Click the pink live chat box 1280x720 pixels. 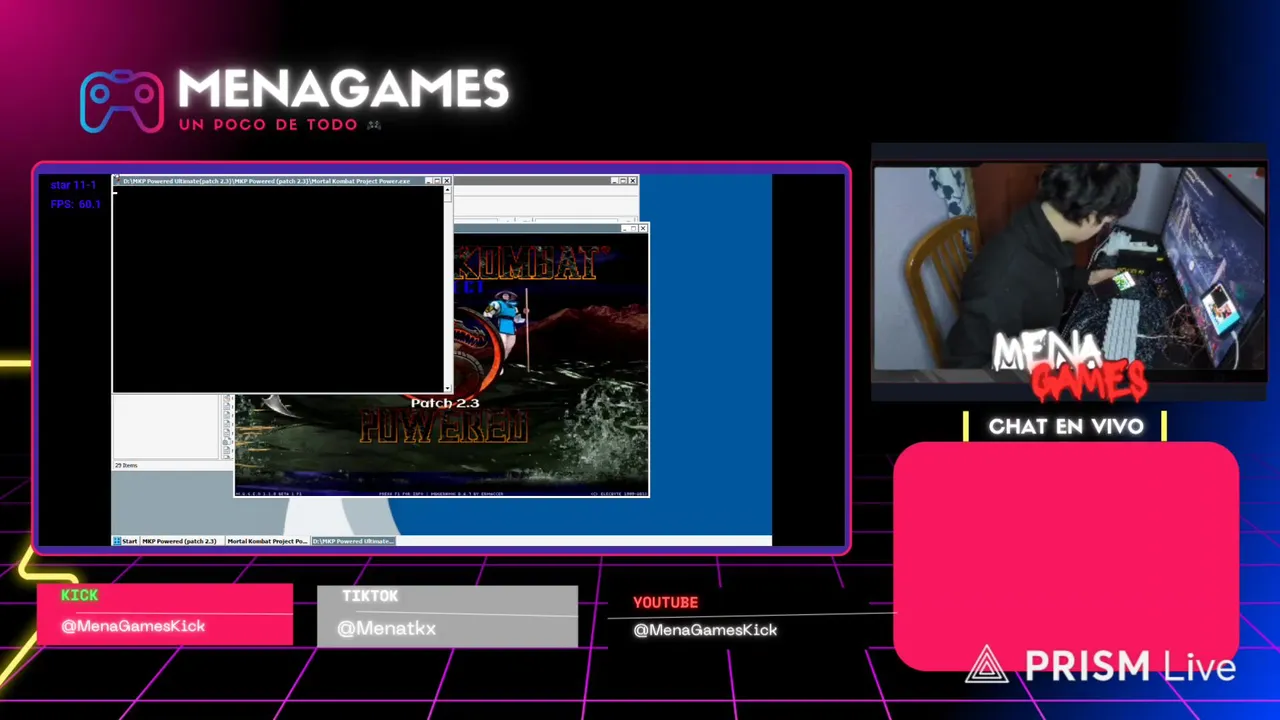(x=1066, y=556)
